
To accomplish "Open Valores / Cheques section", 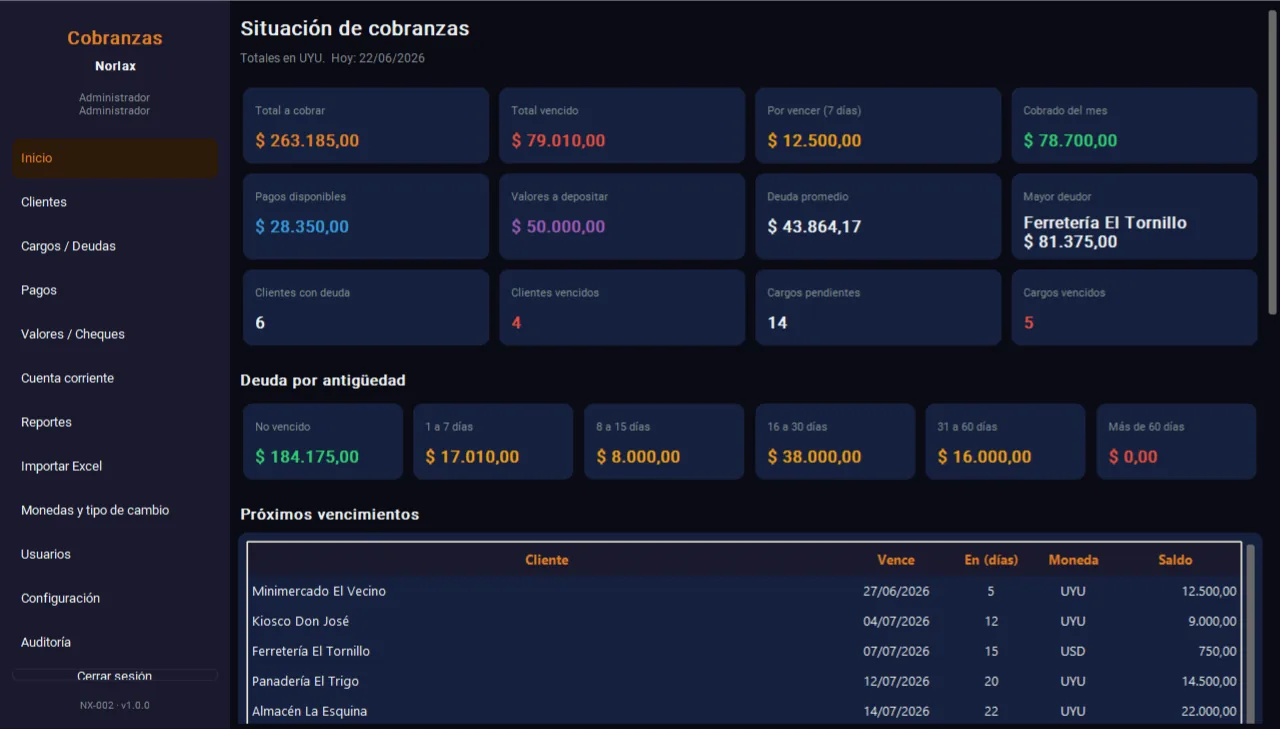I will (115, 334).
